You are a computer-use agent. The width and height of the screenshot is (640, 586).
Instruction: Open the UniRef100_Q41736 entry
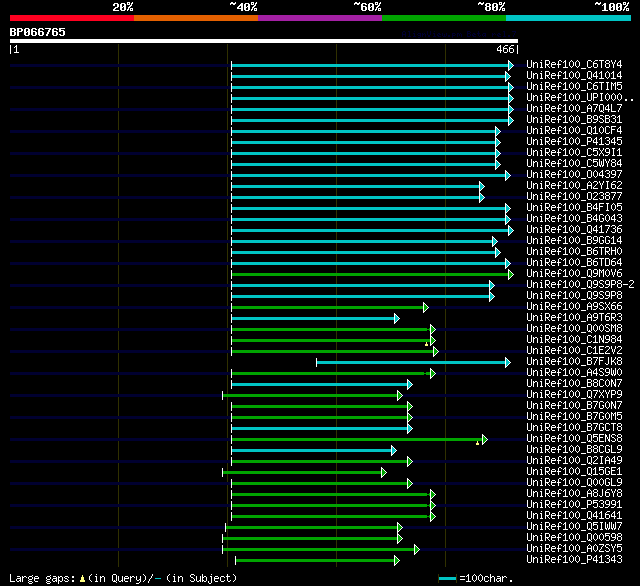click(x=574, y=230)
